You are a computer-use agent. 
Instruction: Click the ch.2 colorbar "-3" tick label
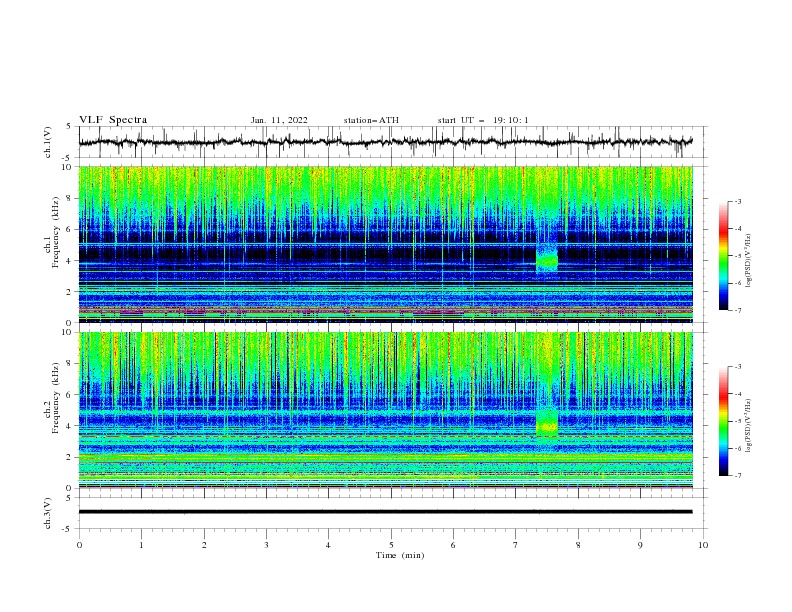pos(738,367)
